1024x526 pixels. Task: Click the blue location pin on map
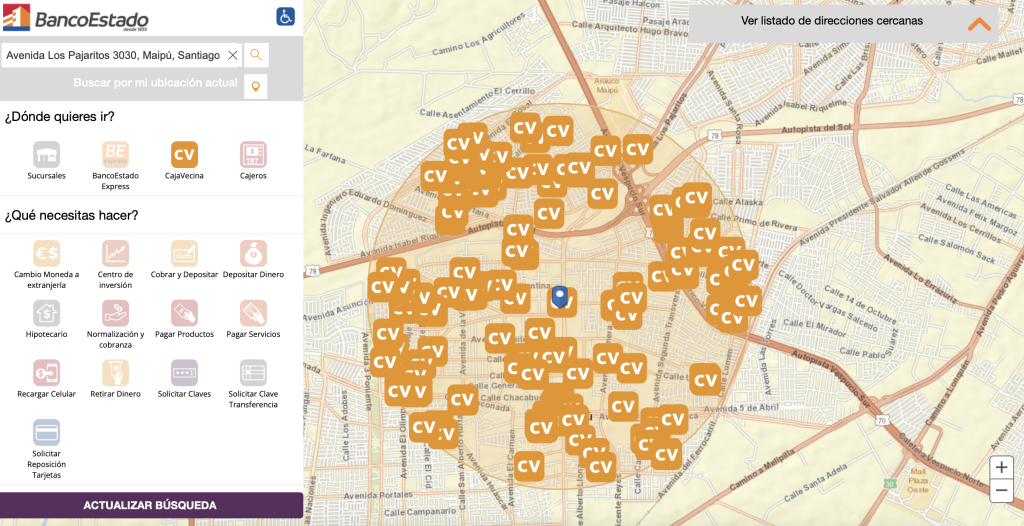point(560,297)
